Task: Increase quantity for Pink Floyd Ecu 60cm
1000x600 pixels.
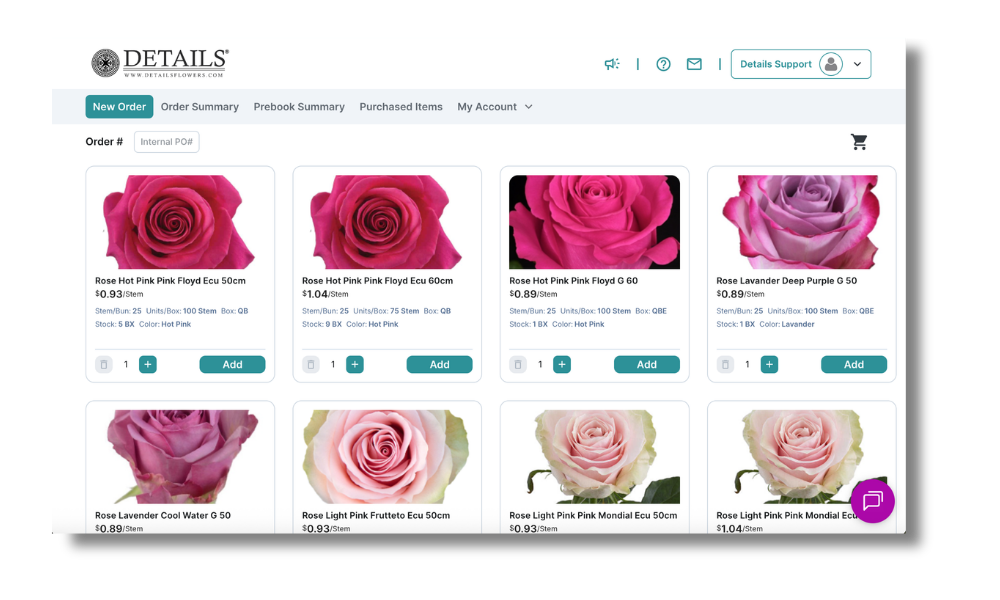Action: 355,365
